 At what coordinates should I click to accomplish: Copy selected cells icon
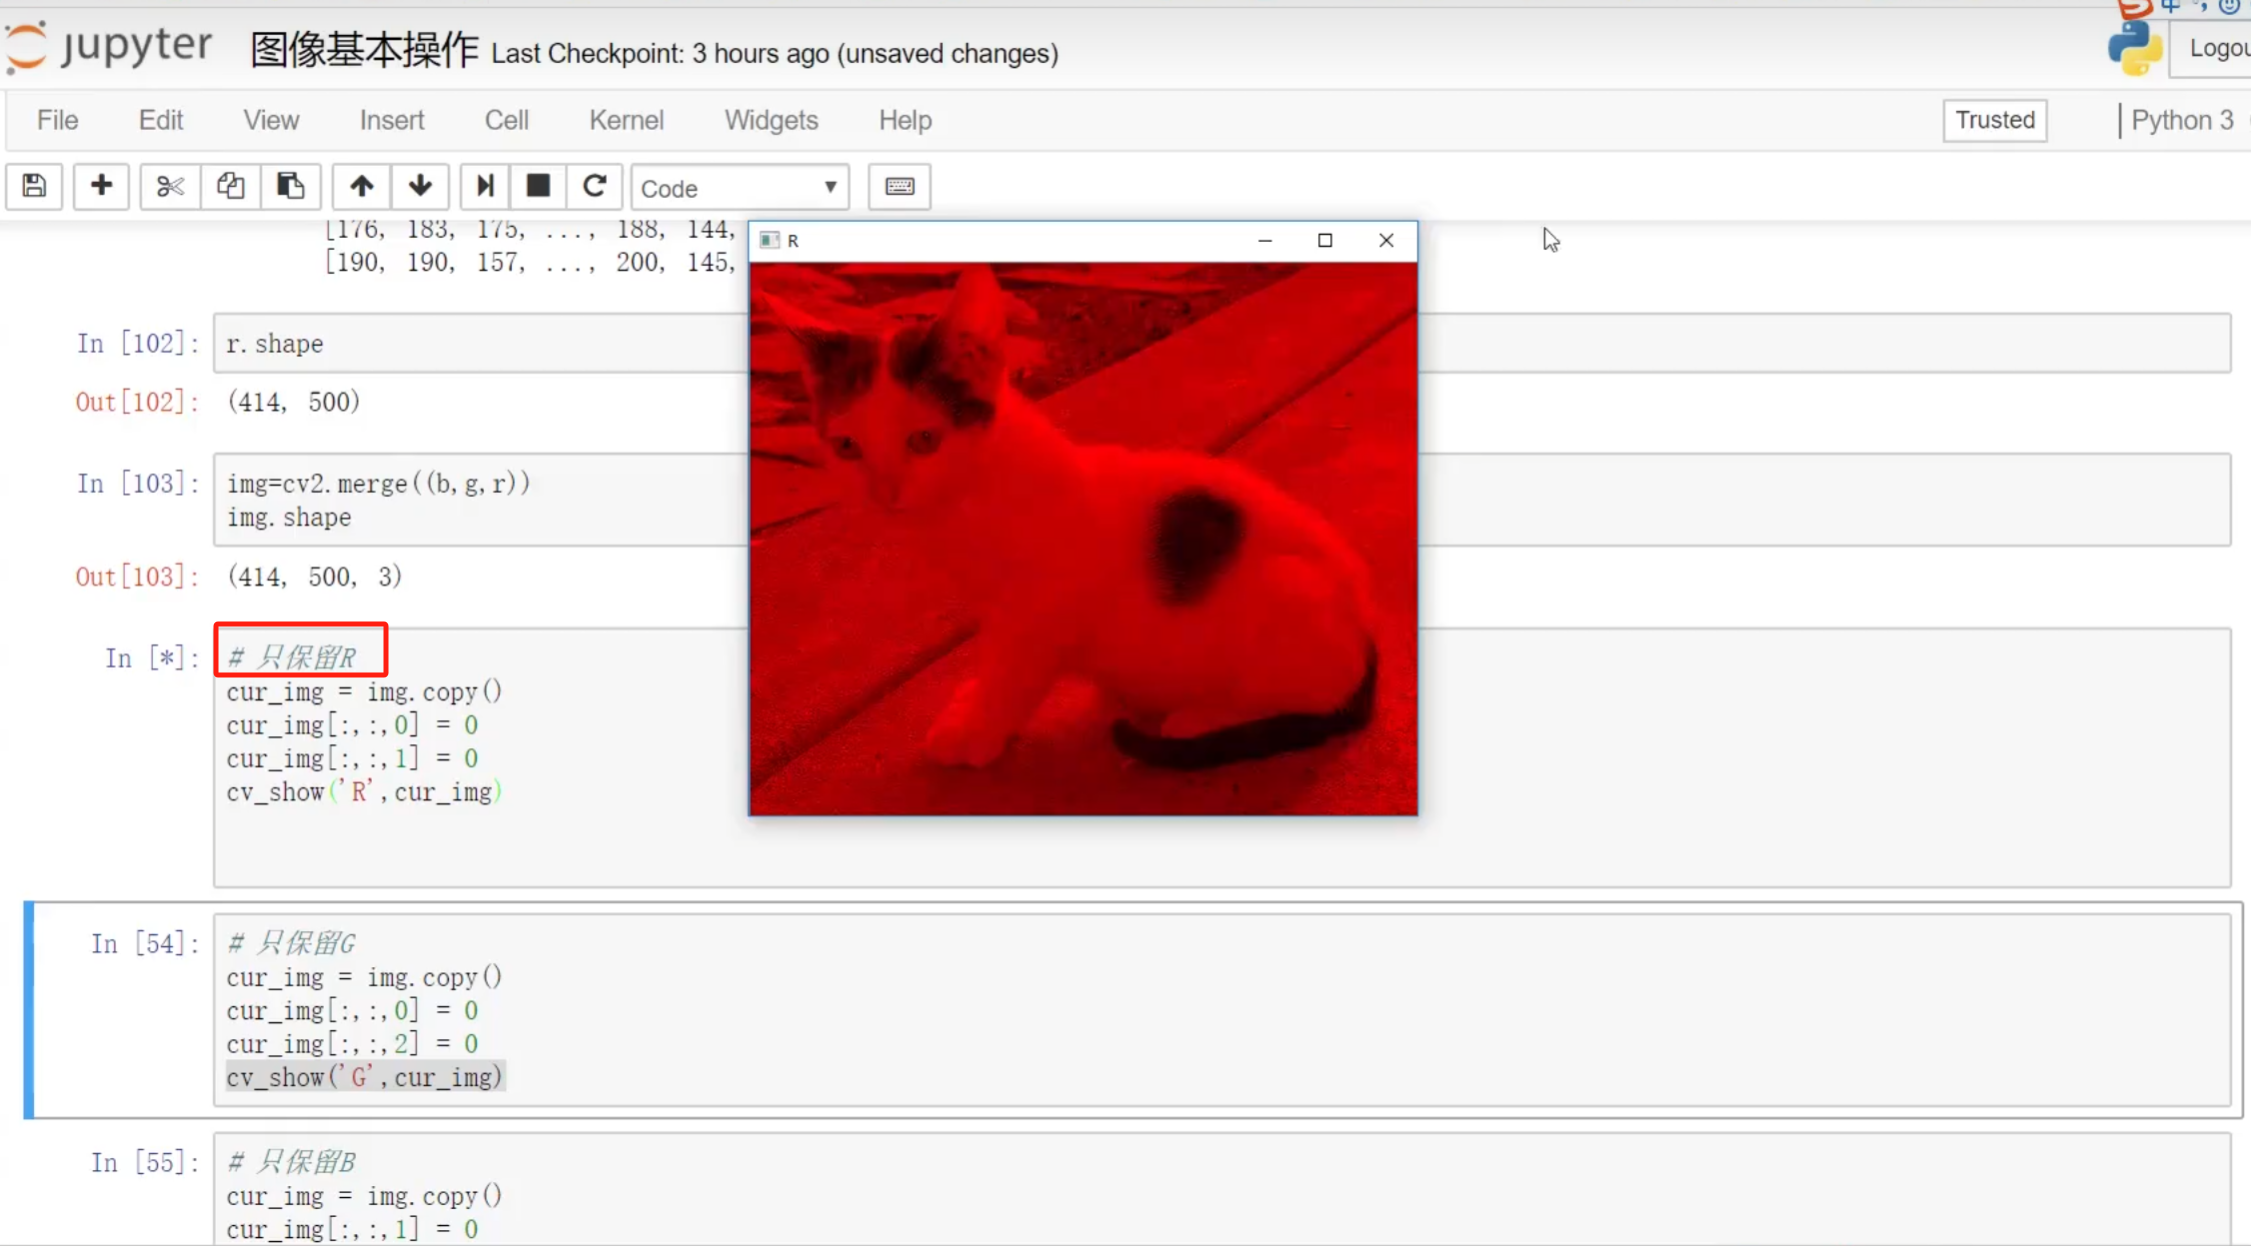click(230, 187)
